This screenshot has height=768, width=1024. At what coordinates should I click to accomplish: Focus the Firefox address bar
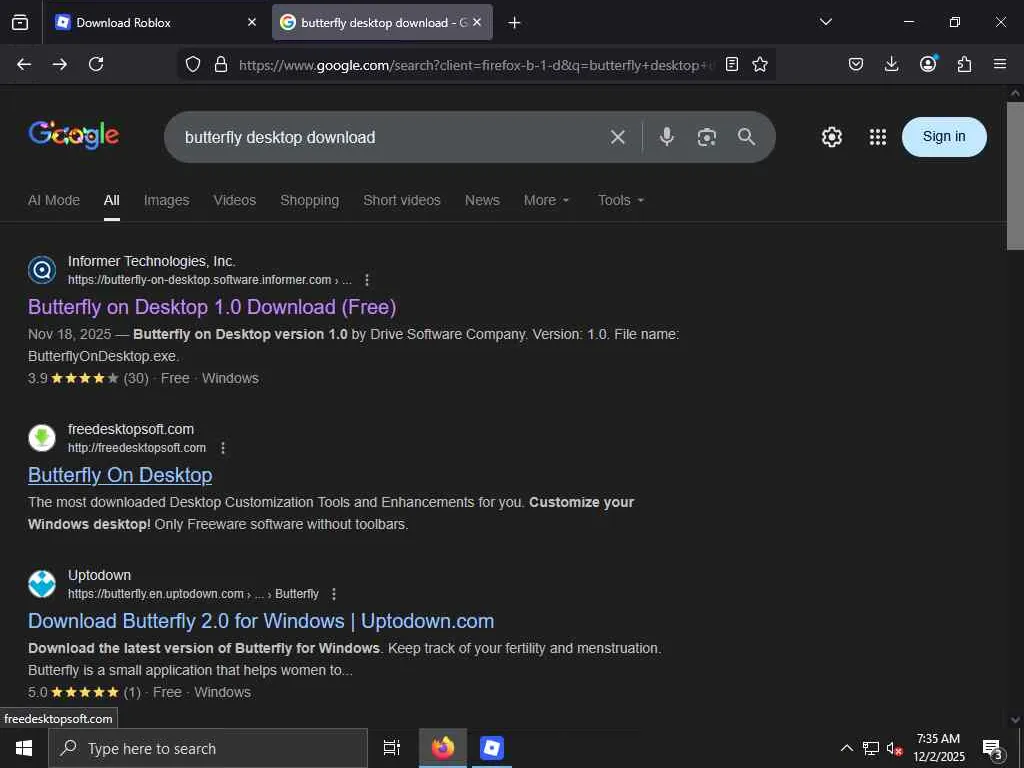(477, 65)
